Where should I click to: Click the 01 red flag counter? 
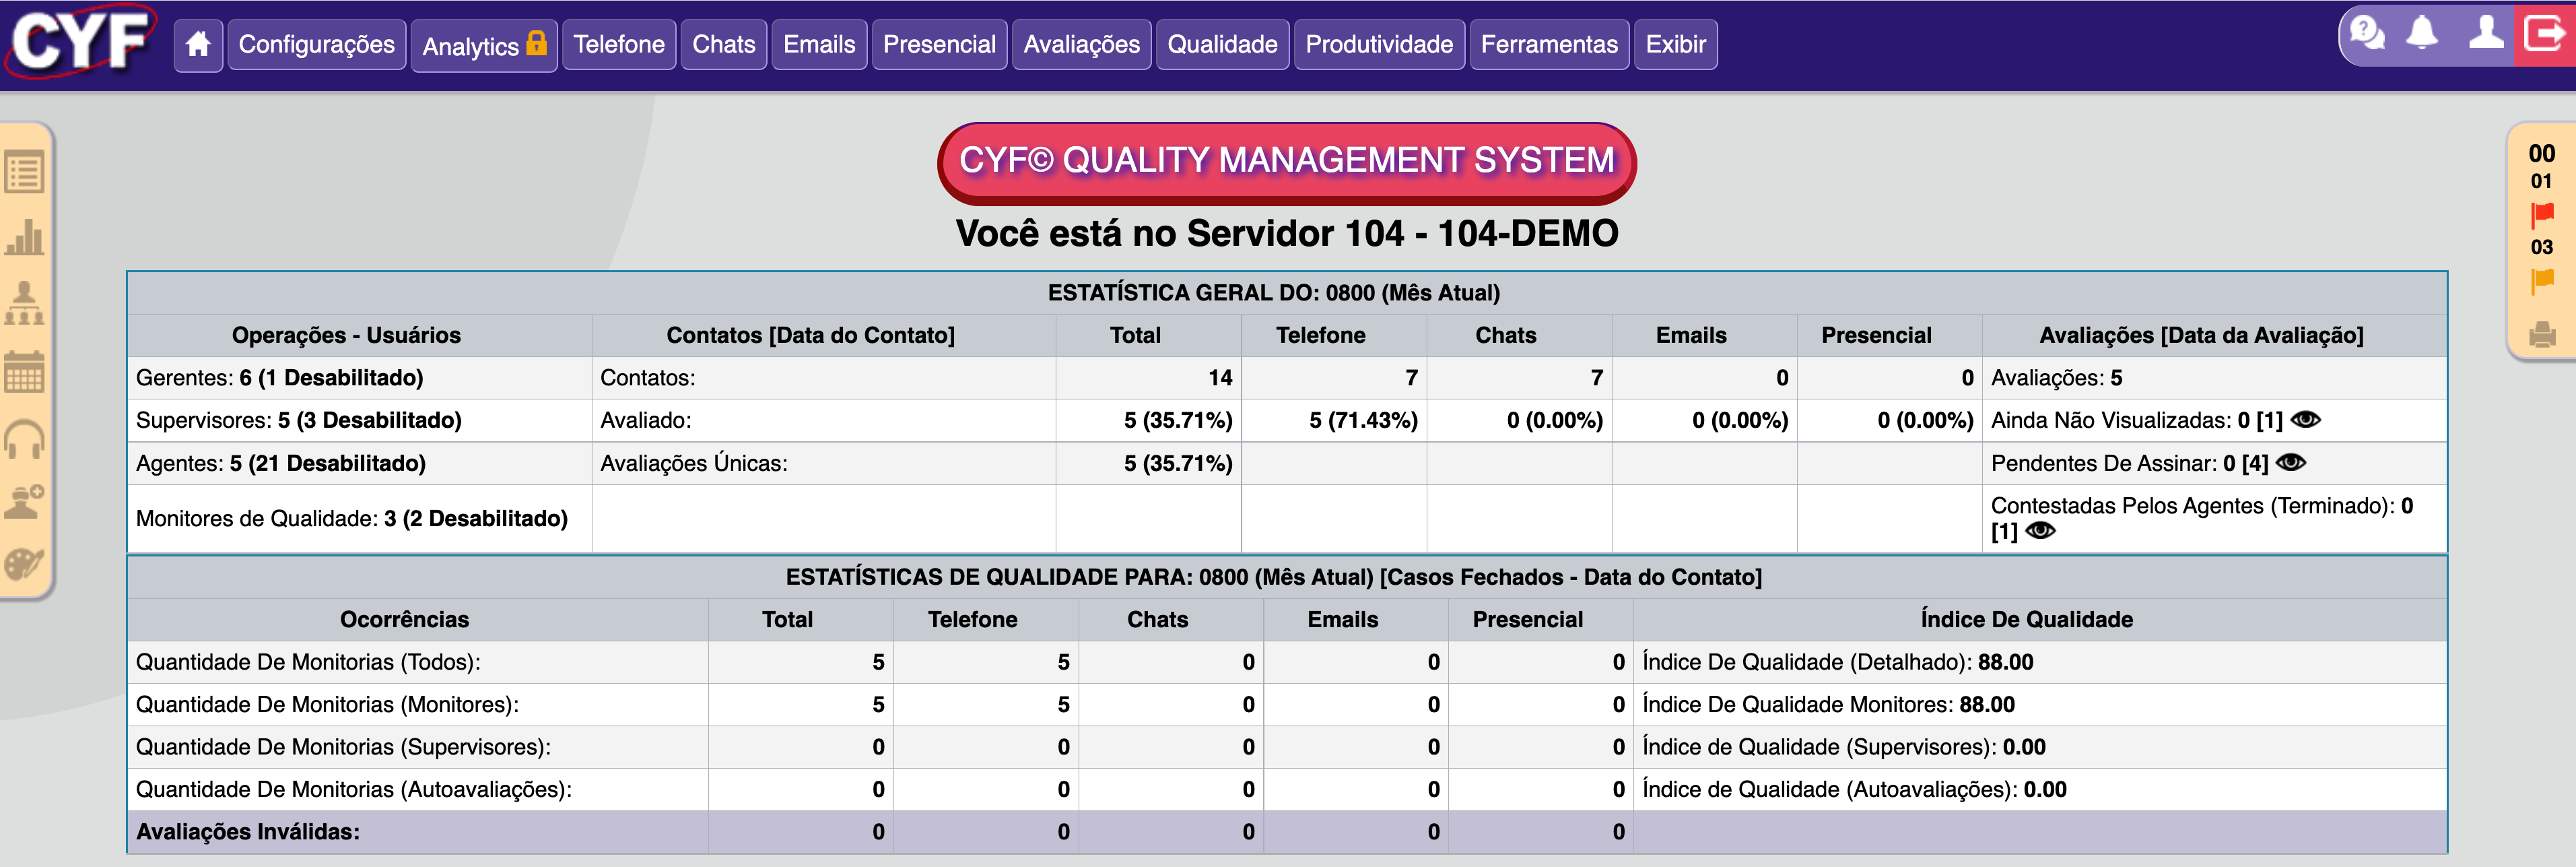click(2541, 181)
